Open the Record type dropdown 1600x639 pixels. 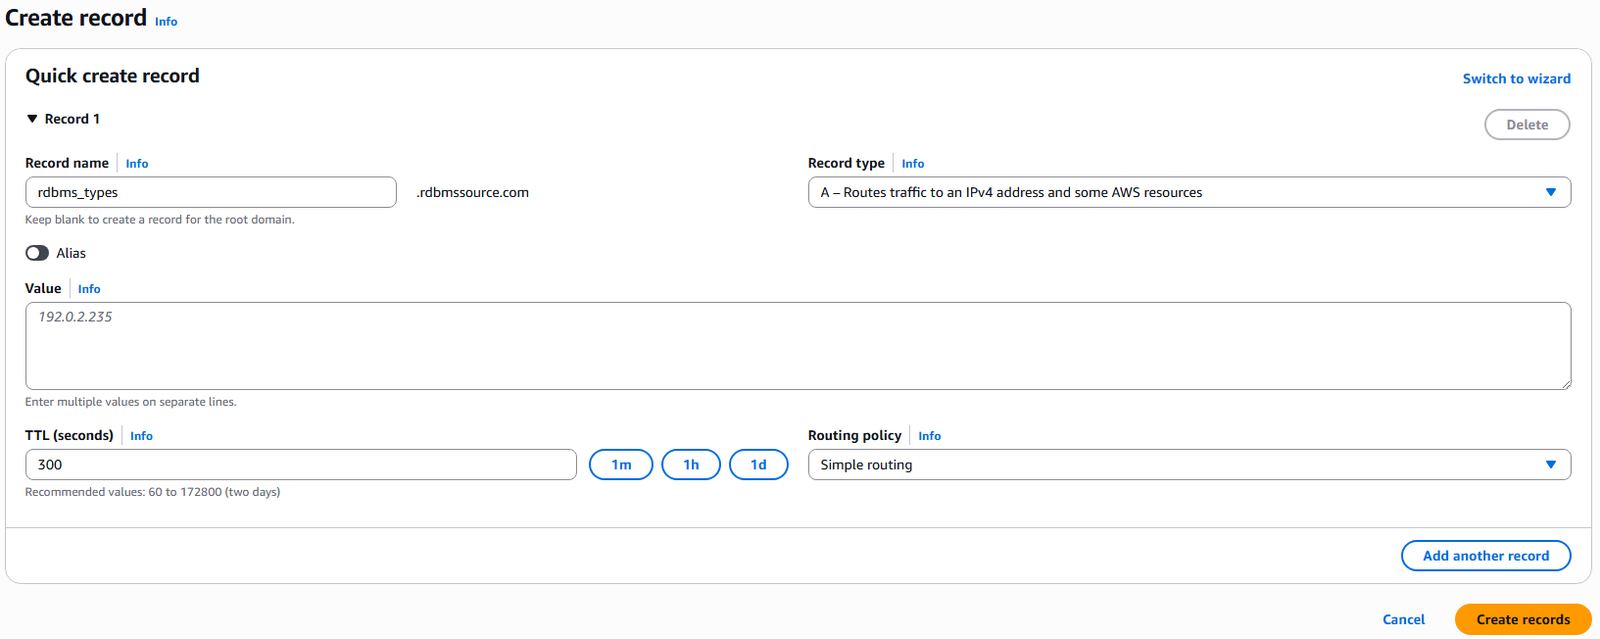(1189, 192)
